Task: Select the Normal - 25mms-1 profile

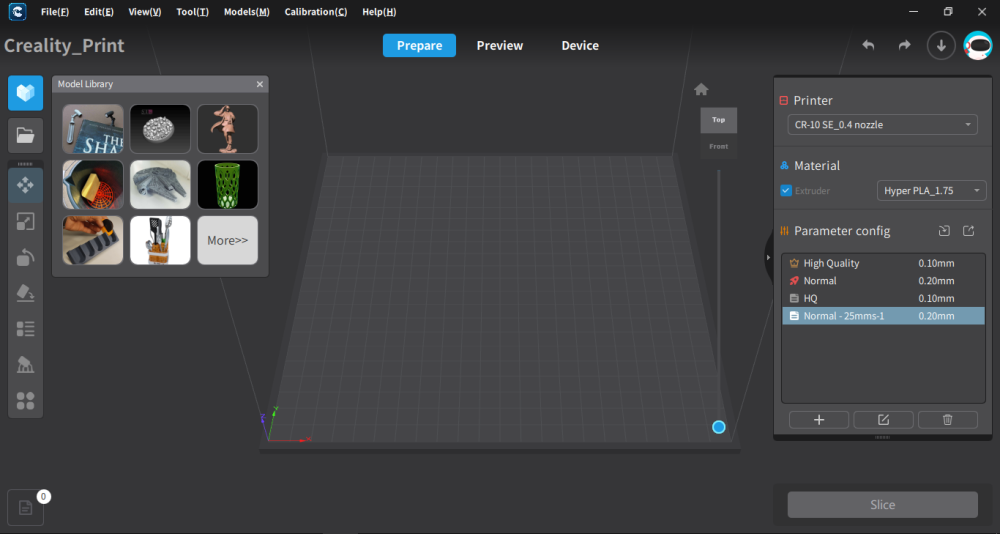Action: coord(883,316)
